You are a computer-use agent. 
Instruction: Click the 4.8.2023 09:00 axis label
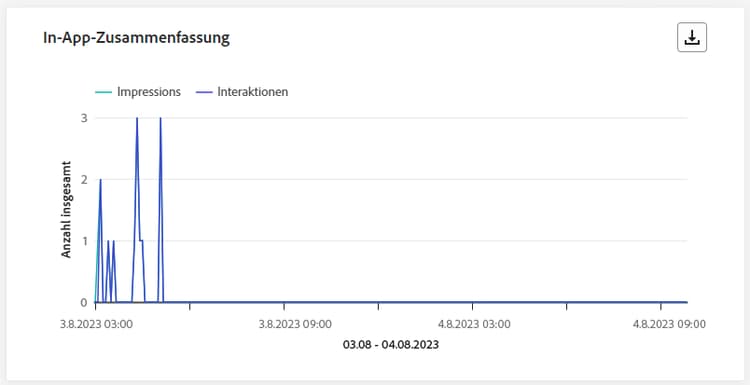pos(669,324)
